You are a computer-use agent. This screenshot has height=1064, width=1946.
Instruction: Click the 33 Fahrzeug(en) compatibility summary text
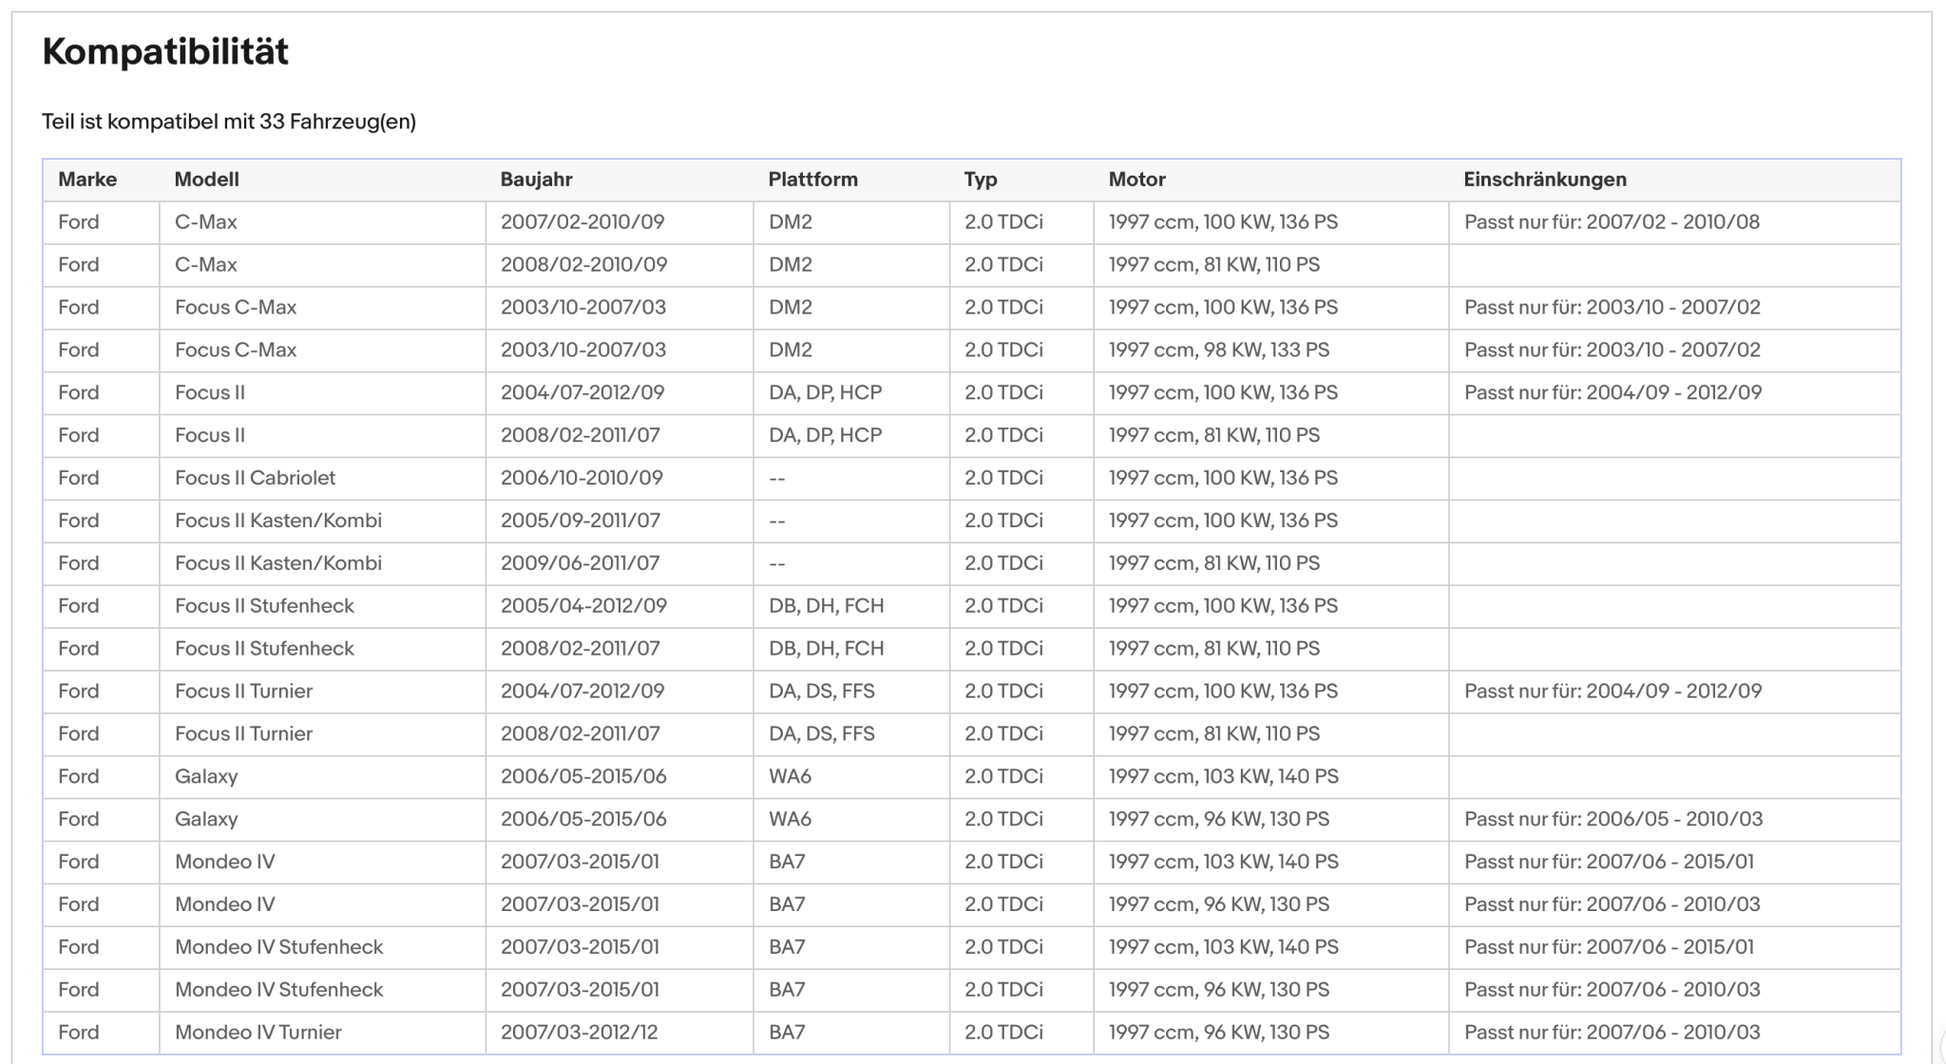point(228,122)
